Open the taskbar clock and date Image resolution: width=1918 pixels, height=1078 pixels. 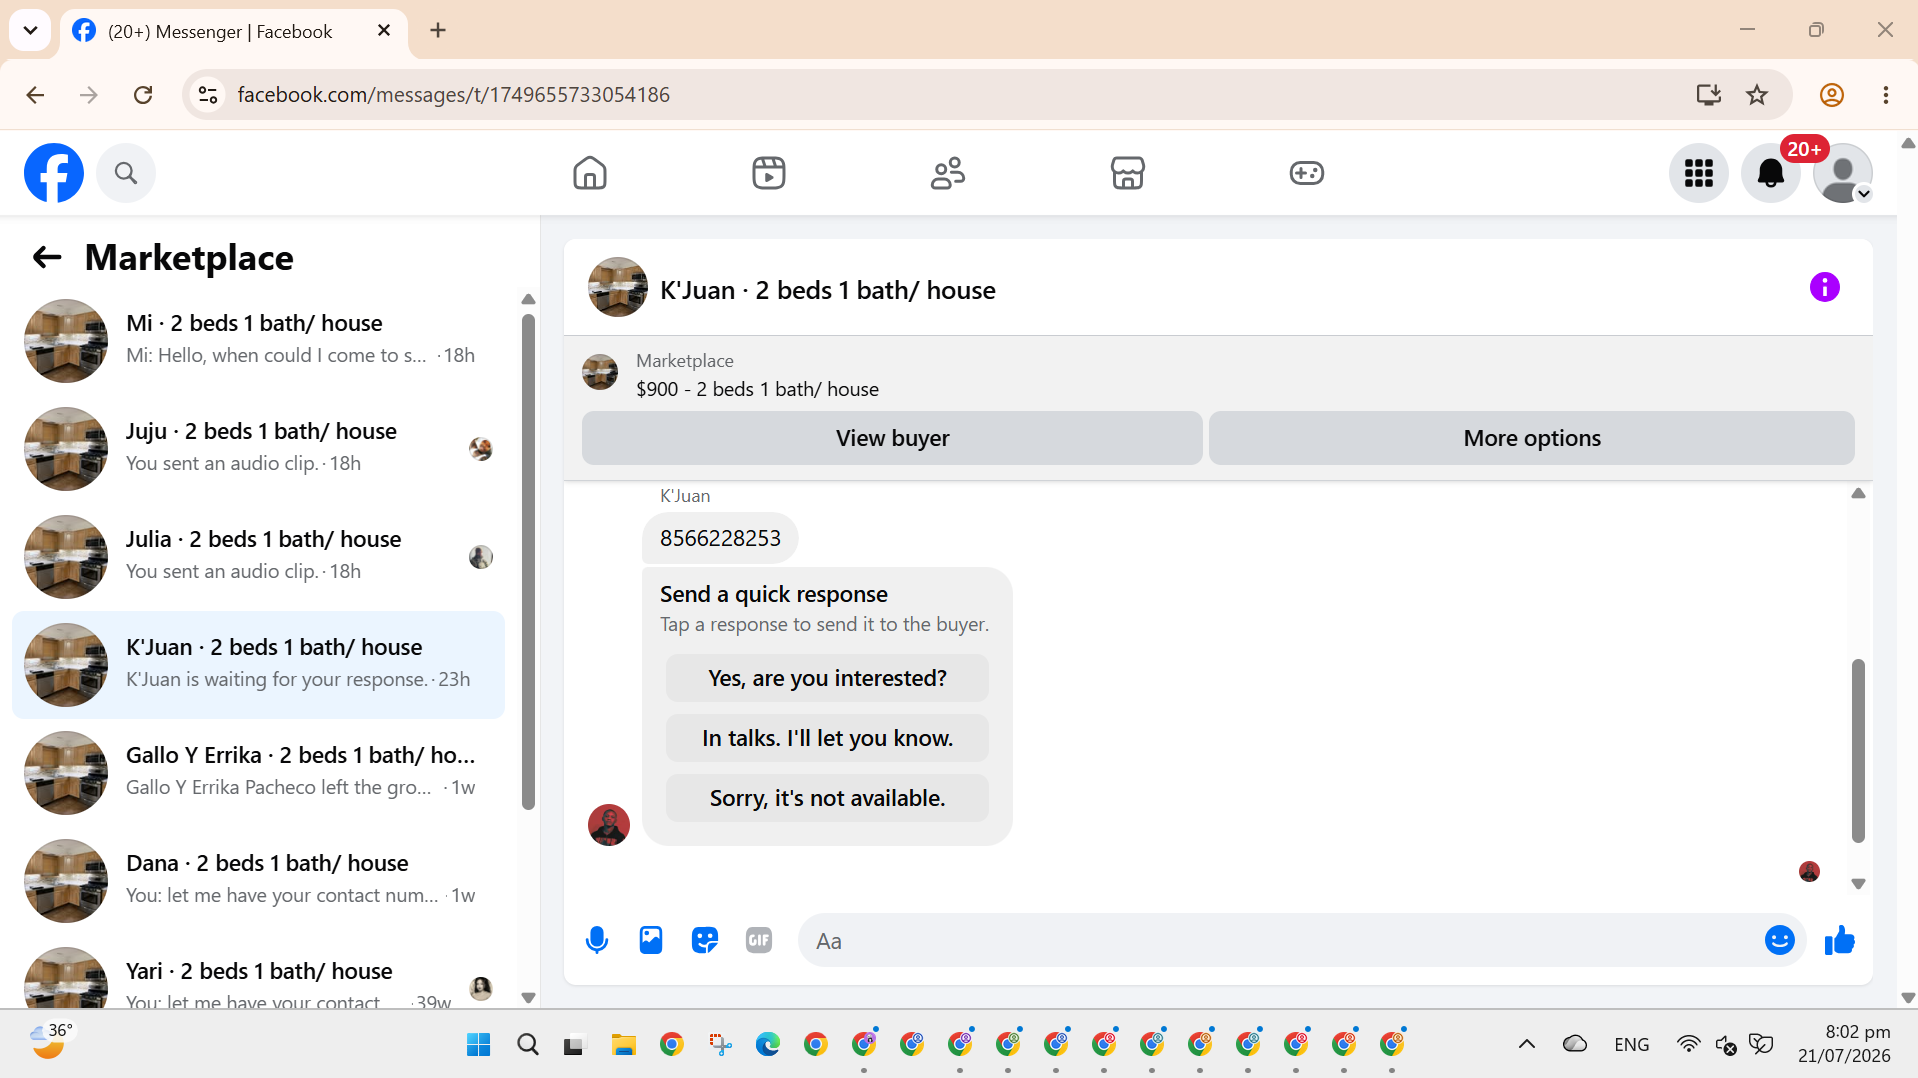[x=1844, y=1044]
